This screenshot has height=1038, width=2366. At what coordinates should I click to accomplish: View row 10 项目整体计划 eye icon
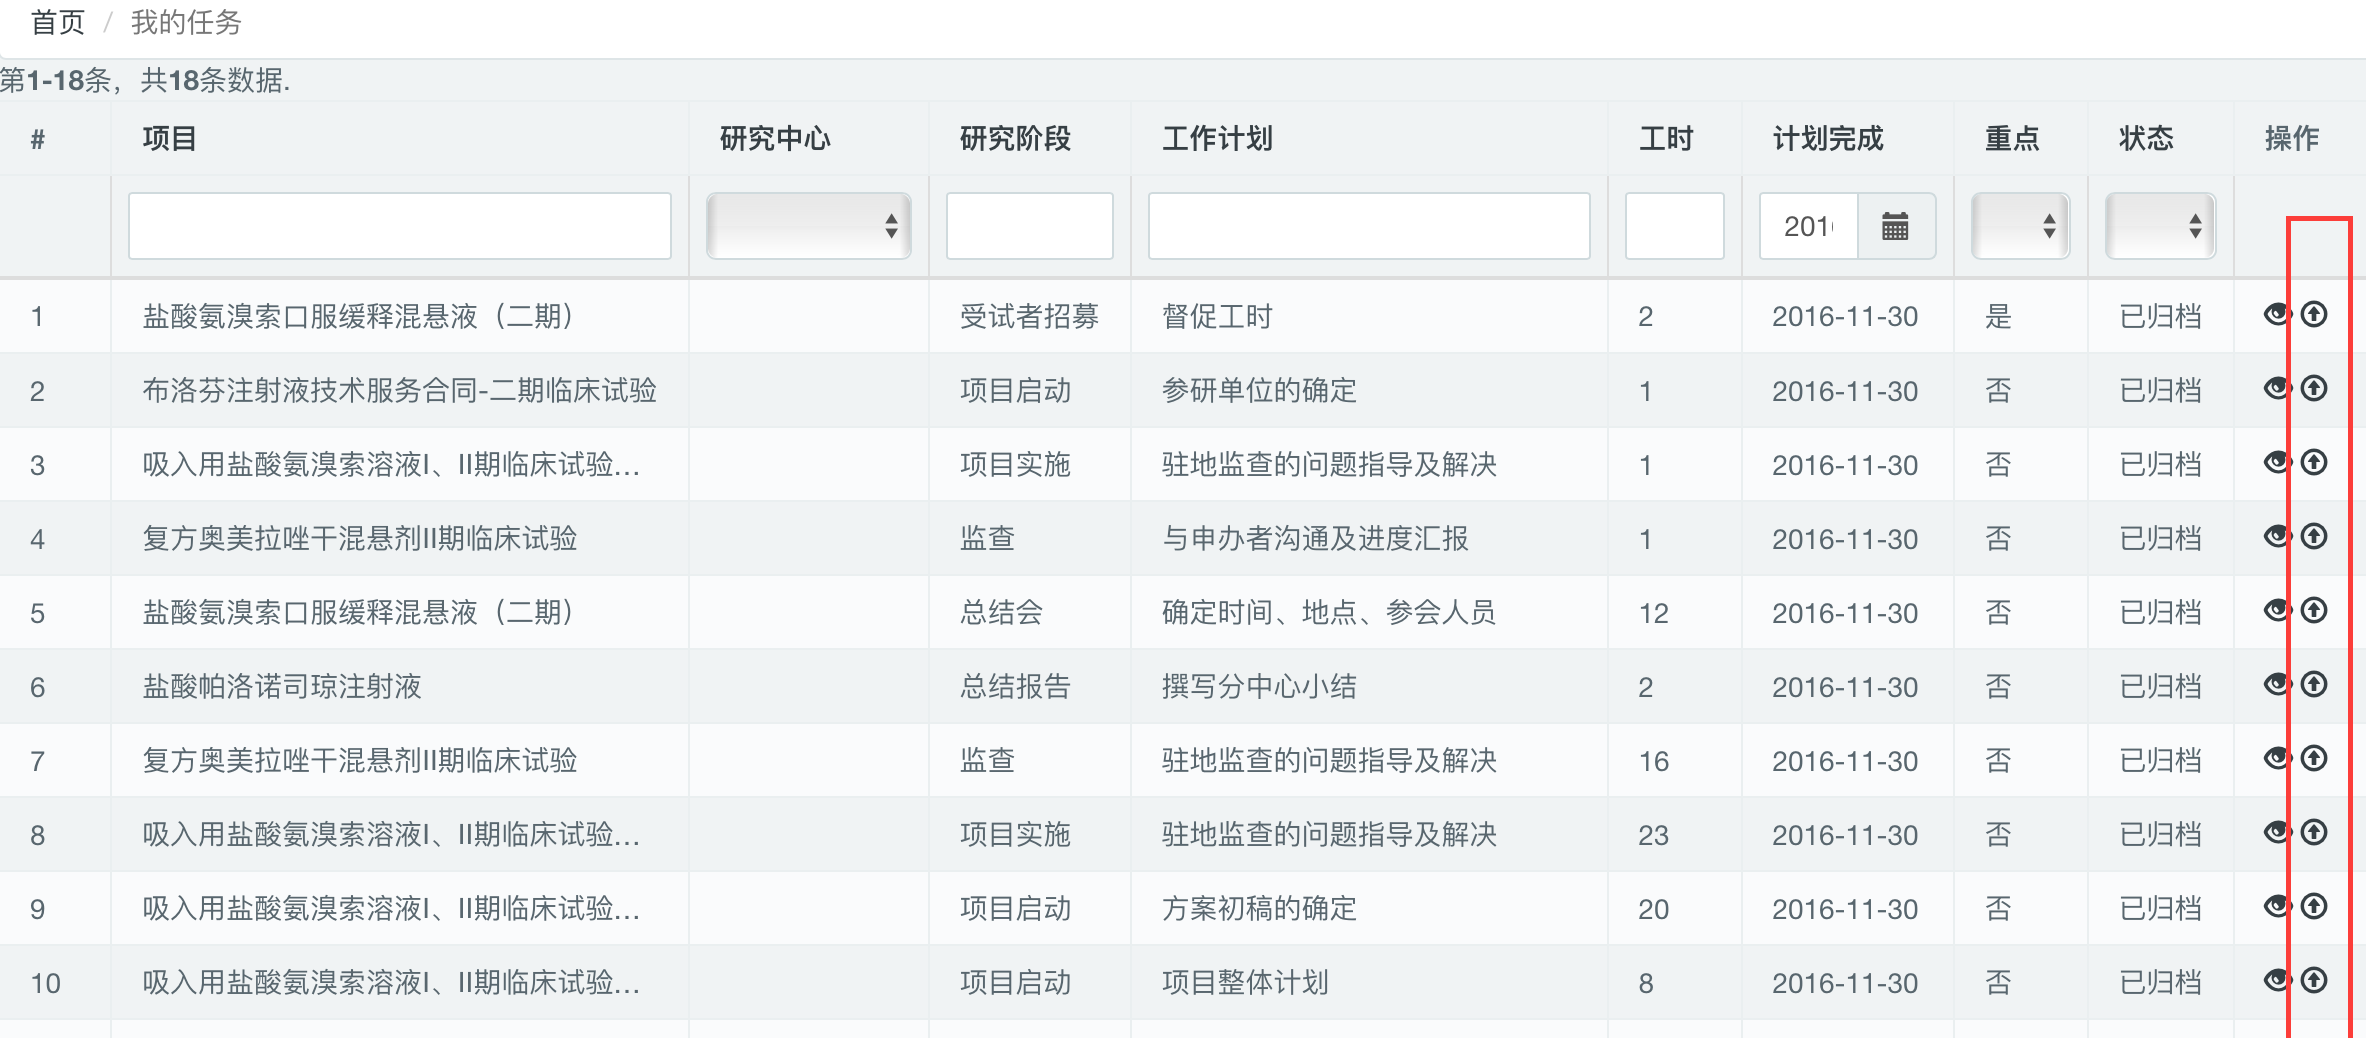[2277, 981]
